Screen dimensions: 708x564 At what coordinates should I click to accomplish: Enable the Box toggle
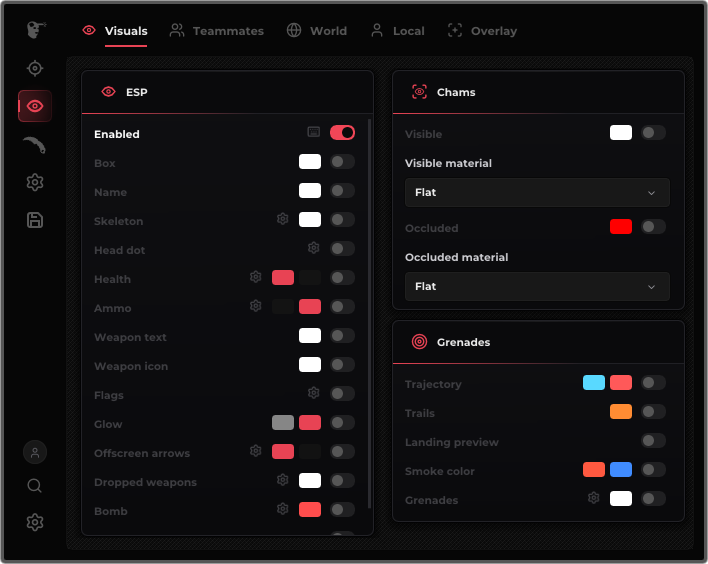pos(342,162)
